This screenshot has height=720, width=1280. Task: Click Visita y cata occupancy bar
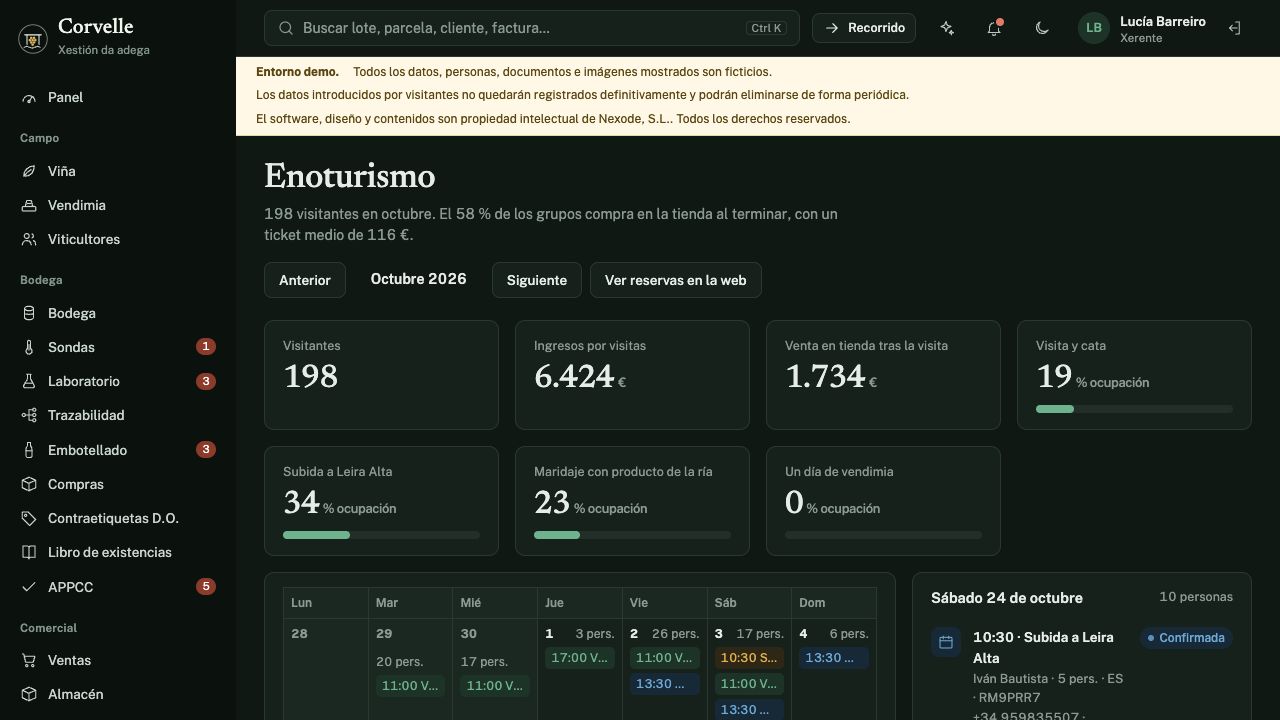1134,409
